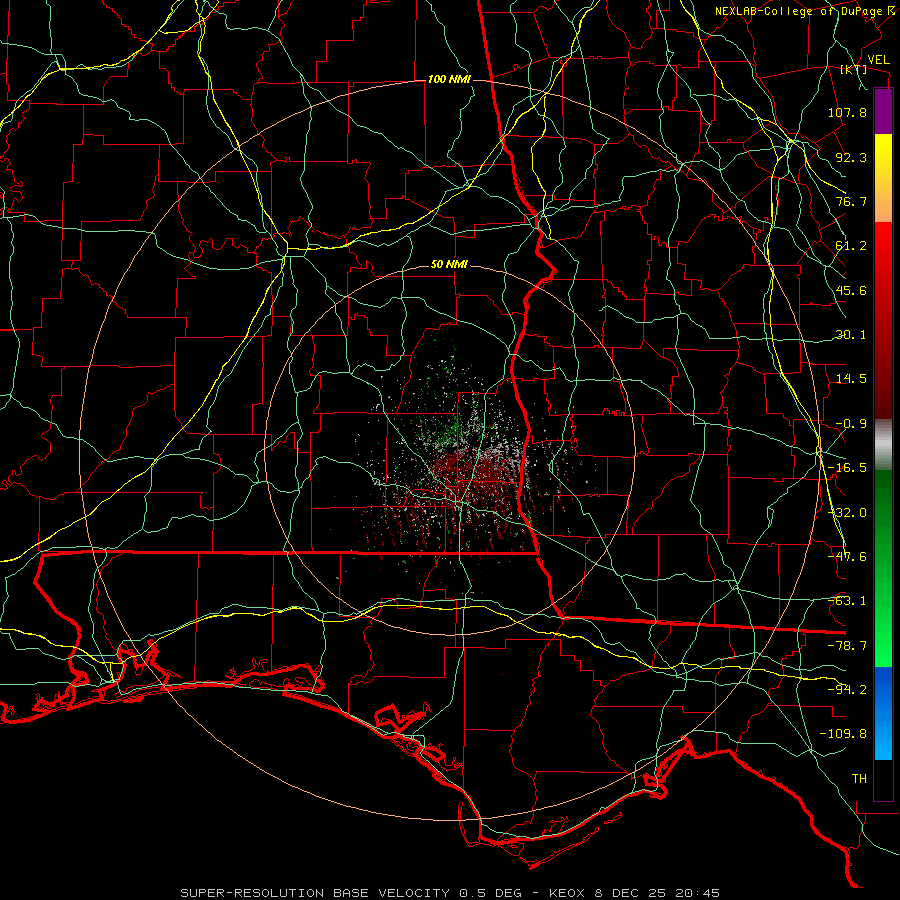Click the blue segment of the color bar
Screen dimensions: 900x900
(x=883, y=713)
